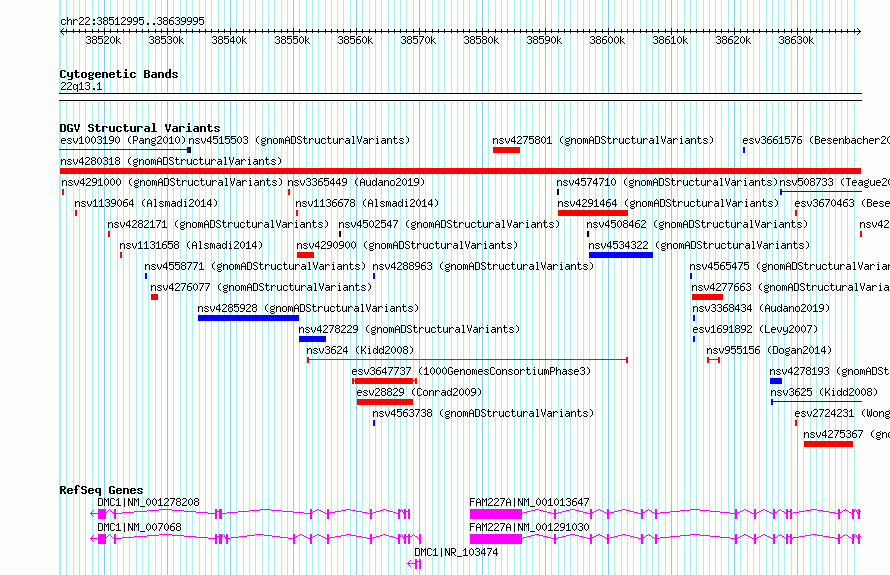890x575 pixels.
Task: Click the nsv508733 variant label
Action: click(834, 182)
